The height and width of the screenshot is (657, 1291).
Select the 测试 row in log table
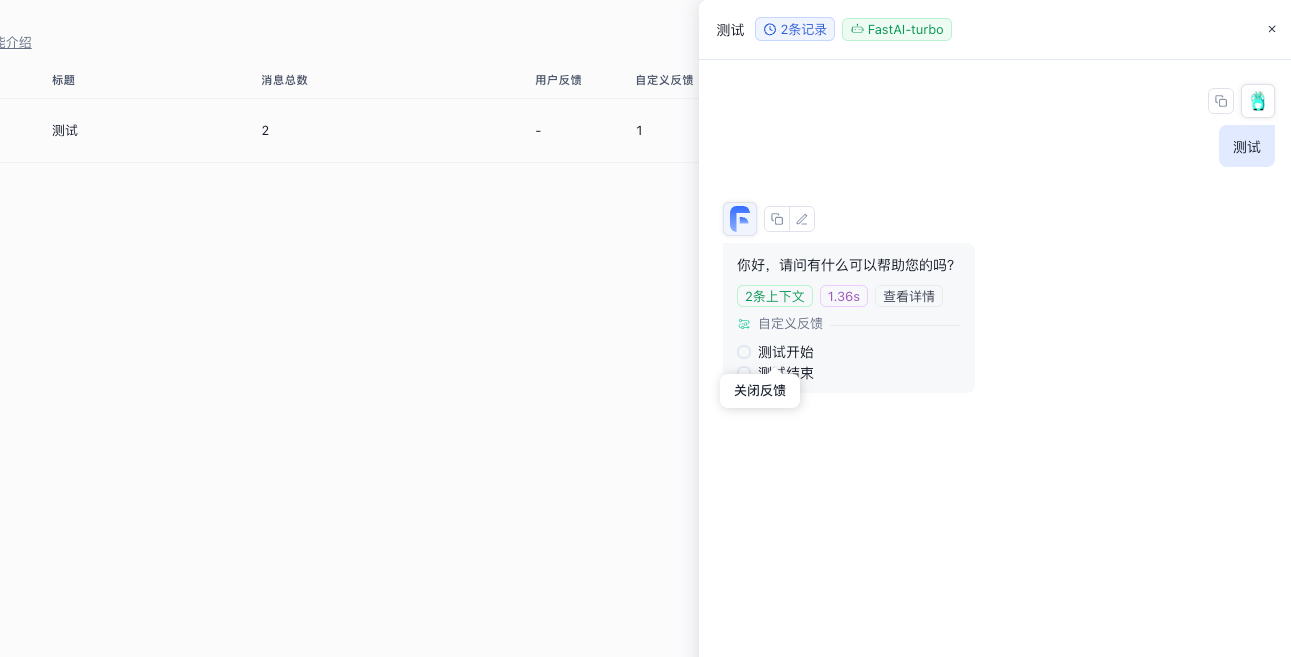(65, 131)
